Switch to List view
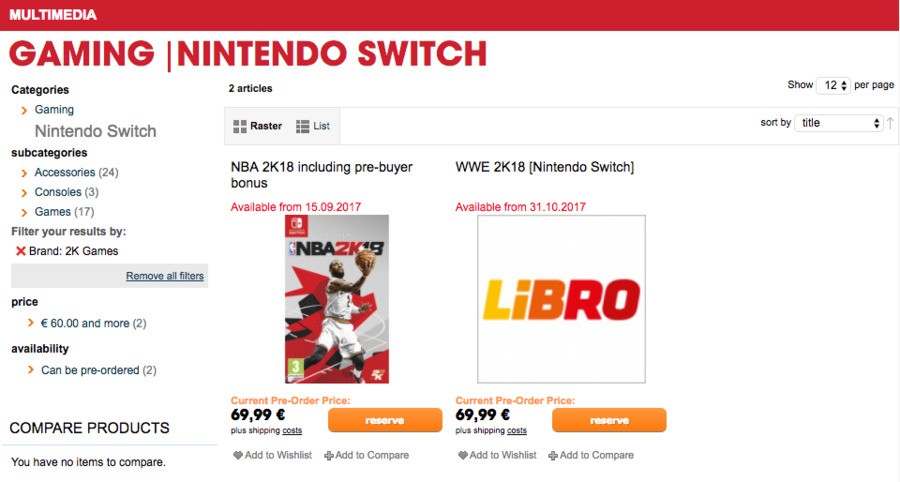Image resolution: width=900 pixels, height=482 pixels. [x=313, y=126]
